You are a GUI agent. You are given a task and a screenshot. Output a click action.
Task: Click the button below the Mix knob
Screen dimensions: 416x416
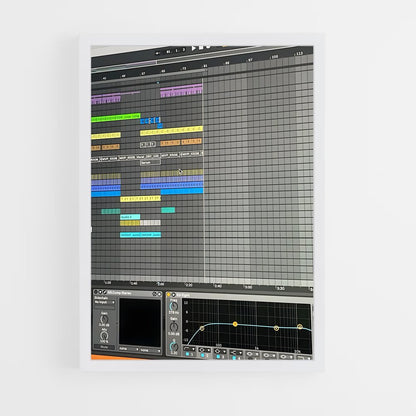(x=105, y=347)
